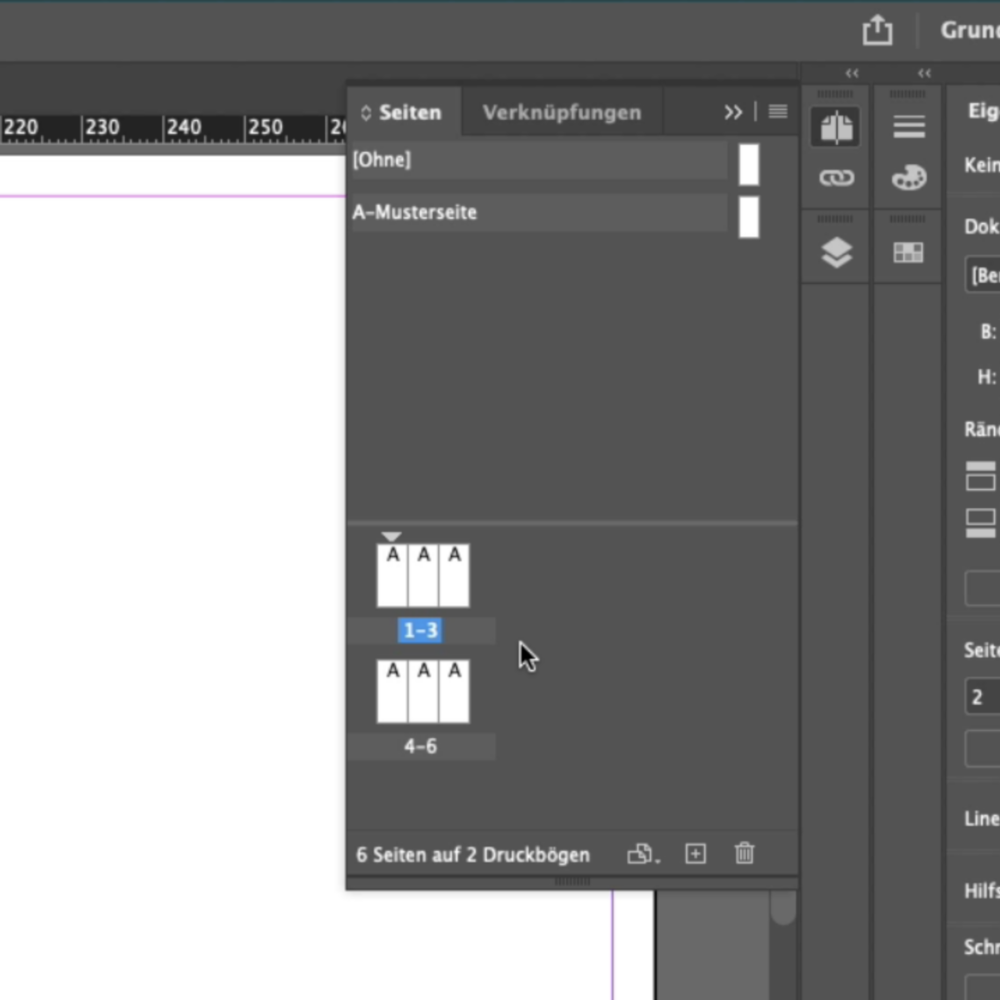Click the 4-6 spread label
Screen dimensions: 1000x1000
(x=420, y=746)
